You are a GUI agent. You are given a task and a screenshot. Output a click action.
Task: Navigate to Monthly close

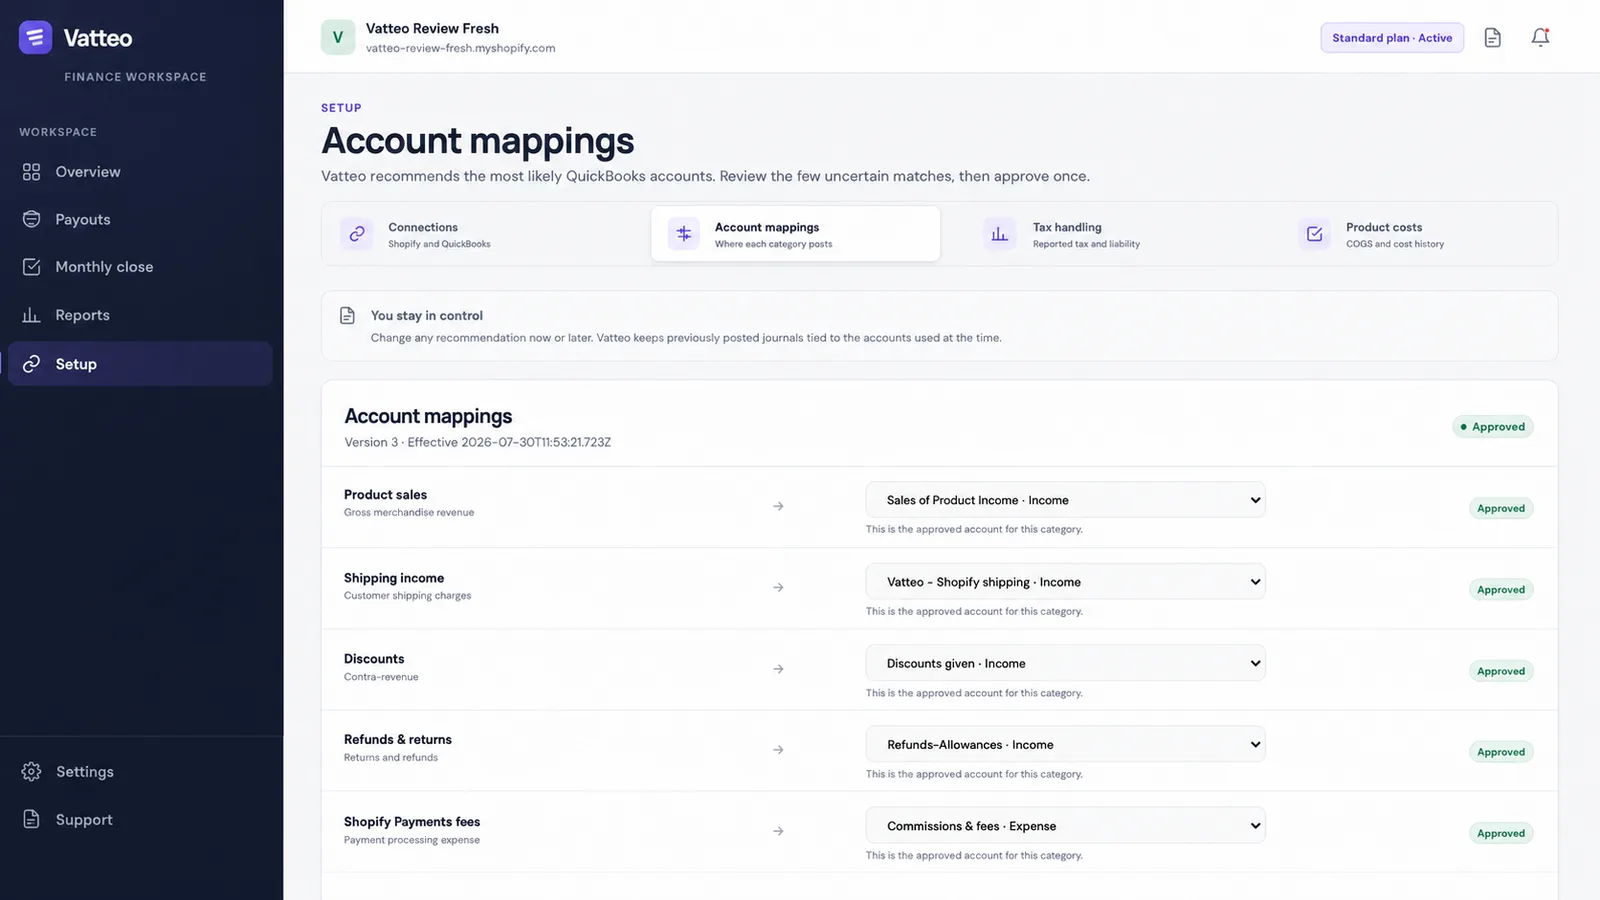coord(140,267)
